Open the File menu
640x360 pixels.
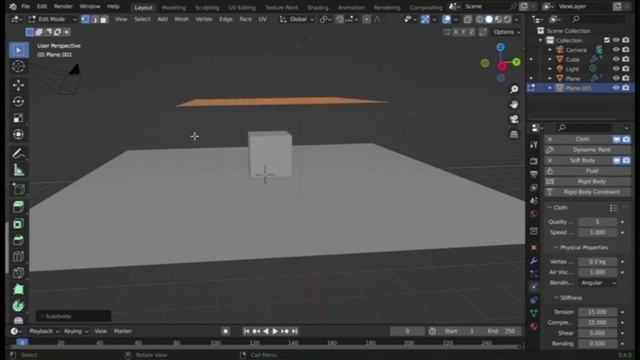tap(25, 7)
